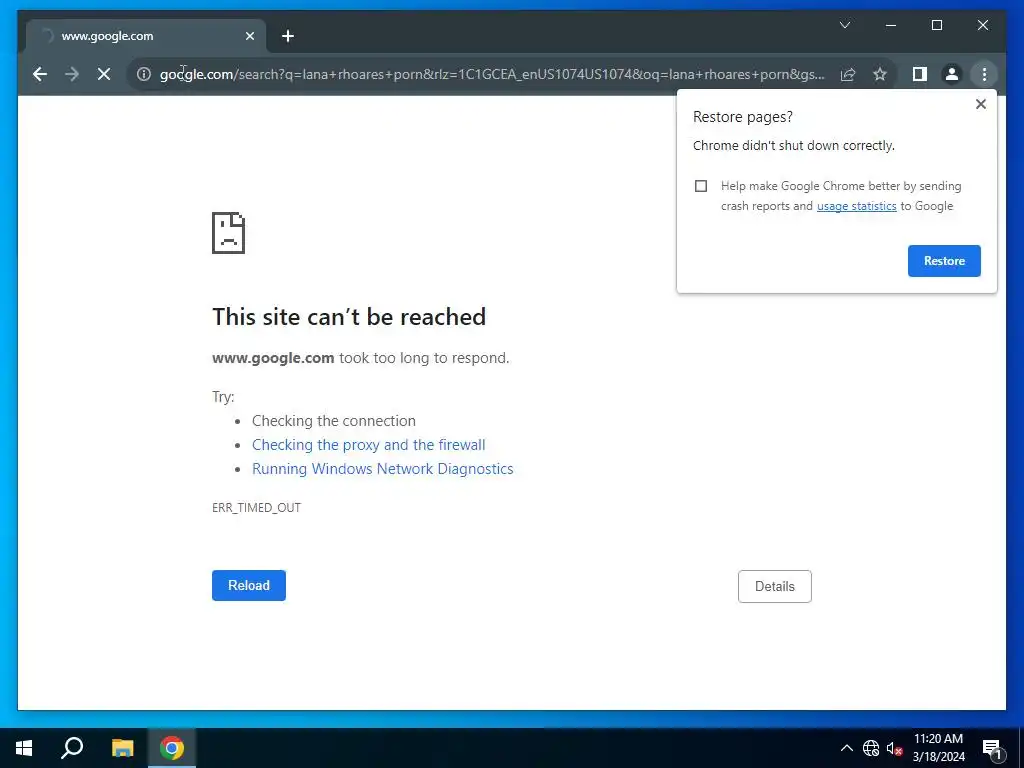This screenshot has height=768, width=1024.
Task: Open Windows taskbar search
Action: click(x=72, y=748)
